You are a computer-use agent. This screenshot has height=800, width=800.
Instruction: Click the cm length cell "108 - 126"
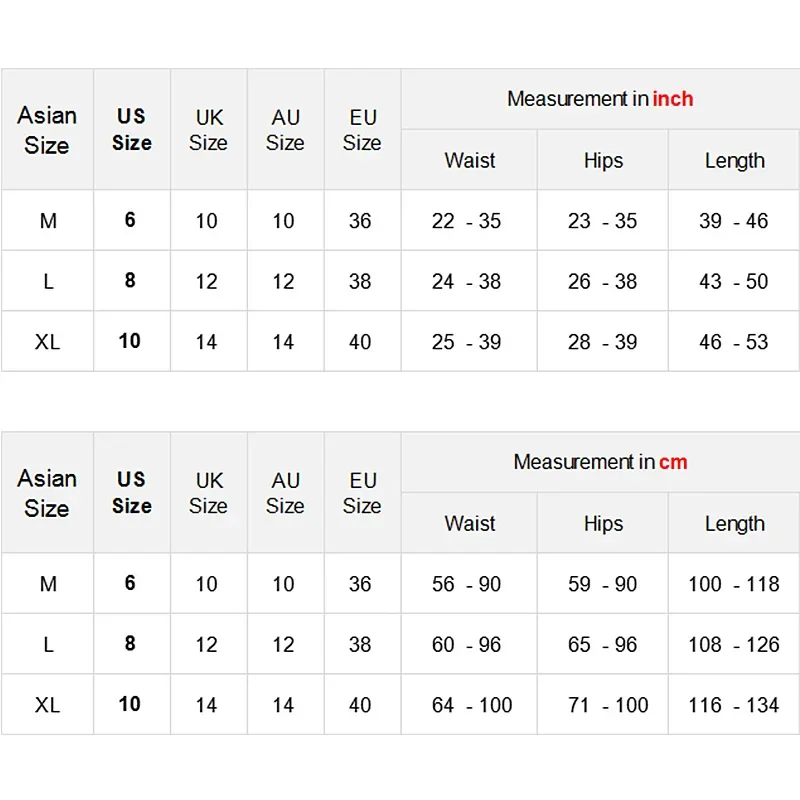[x=734, y=645]
